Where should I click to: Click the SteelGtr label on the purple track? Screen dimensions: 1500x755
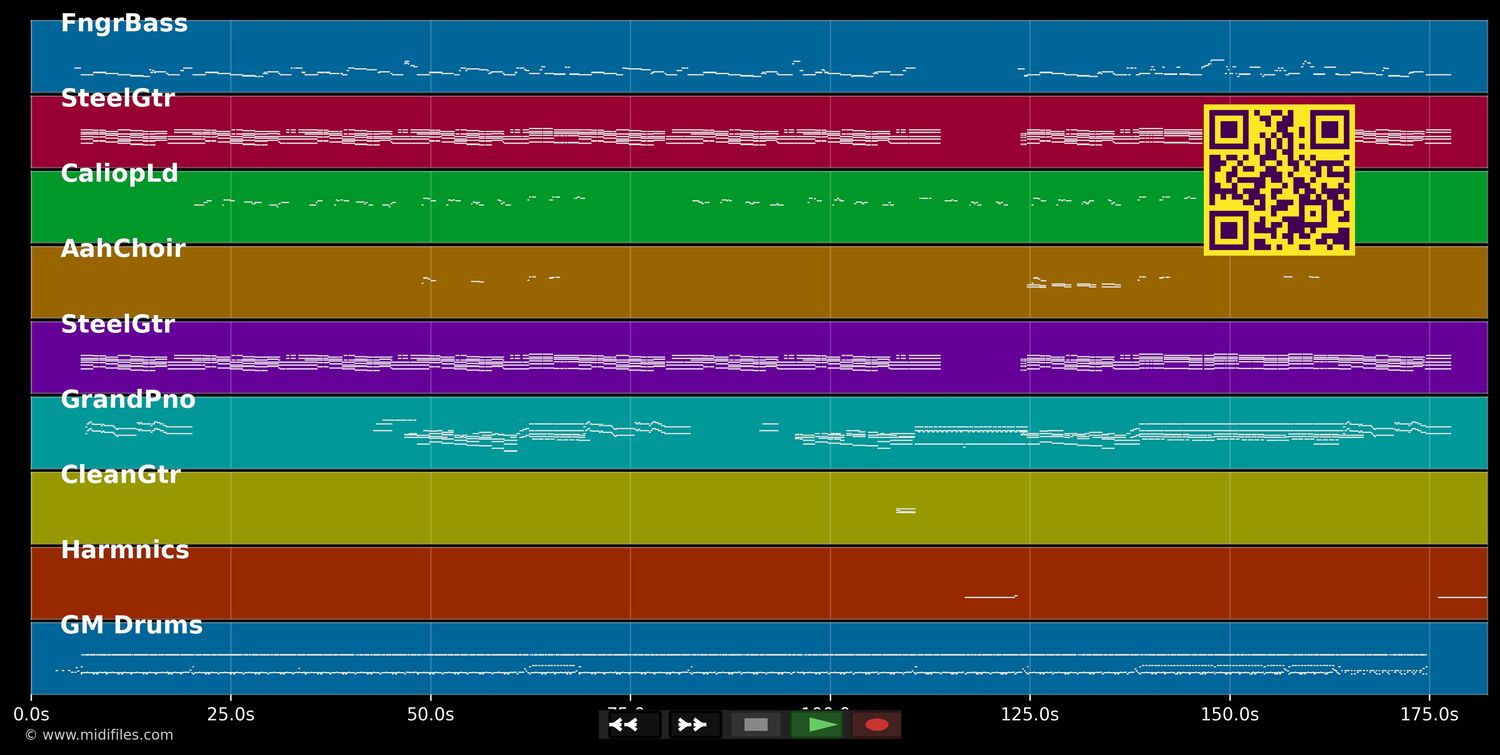click(117, 325)
